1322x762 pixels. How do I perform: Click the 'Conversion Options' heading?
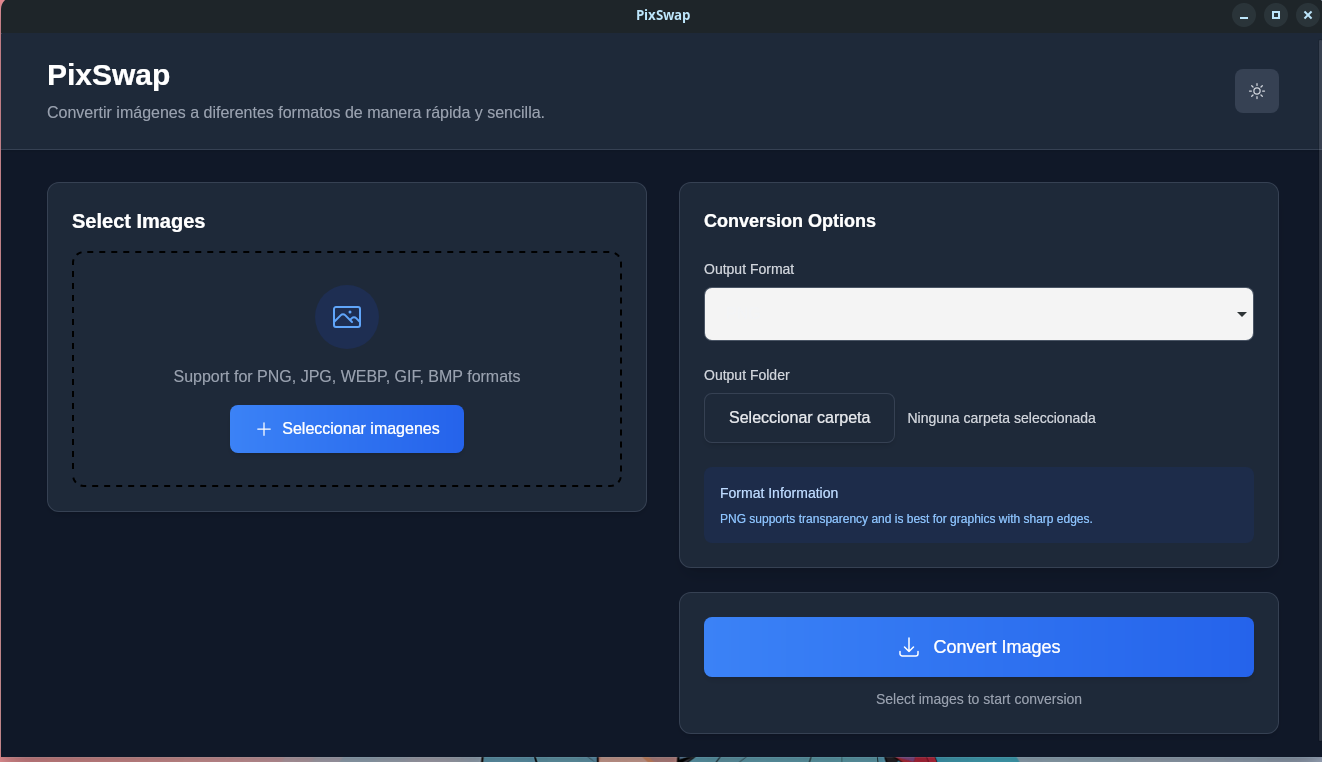[x=790, y=221]
